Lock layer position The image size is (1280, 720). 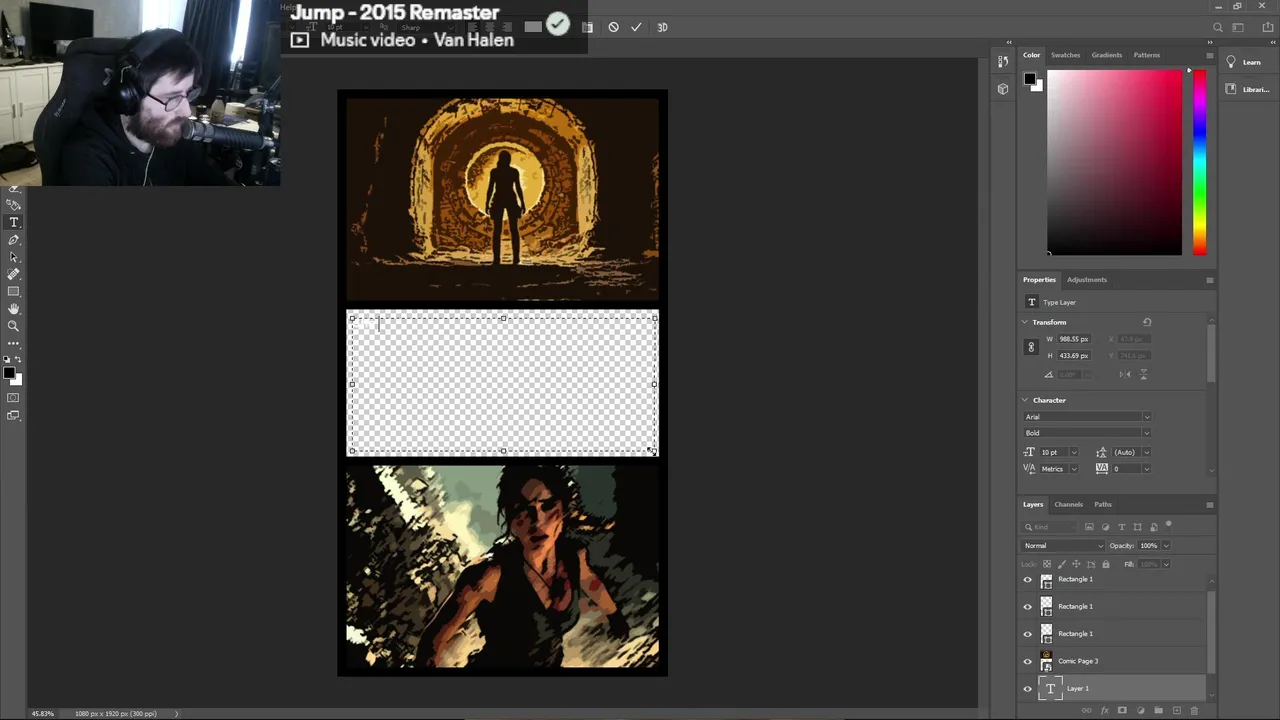pos(1076,564)
